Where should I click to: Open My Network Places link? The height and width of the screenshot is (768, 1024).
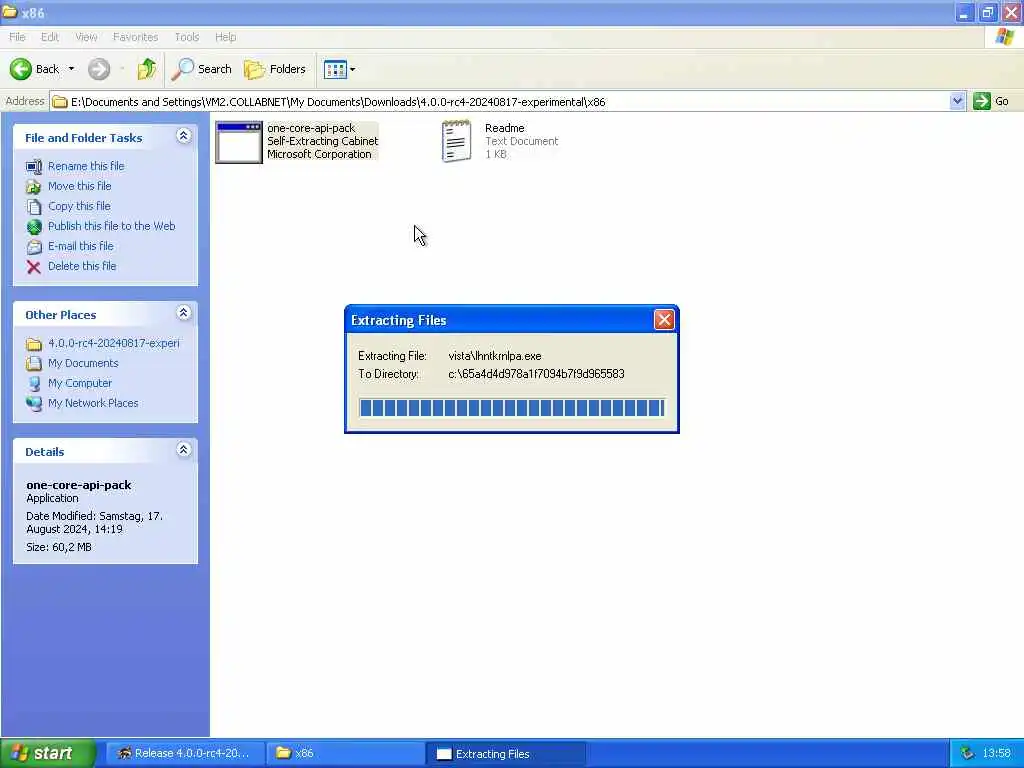pyautogui.click(x=93, y=403)
